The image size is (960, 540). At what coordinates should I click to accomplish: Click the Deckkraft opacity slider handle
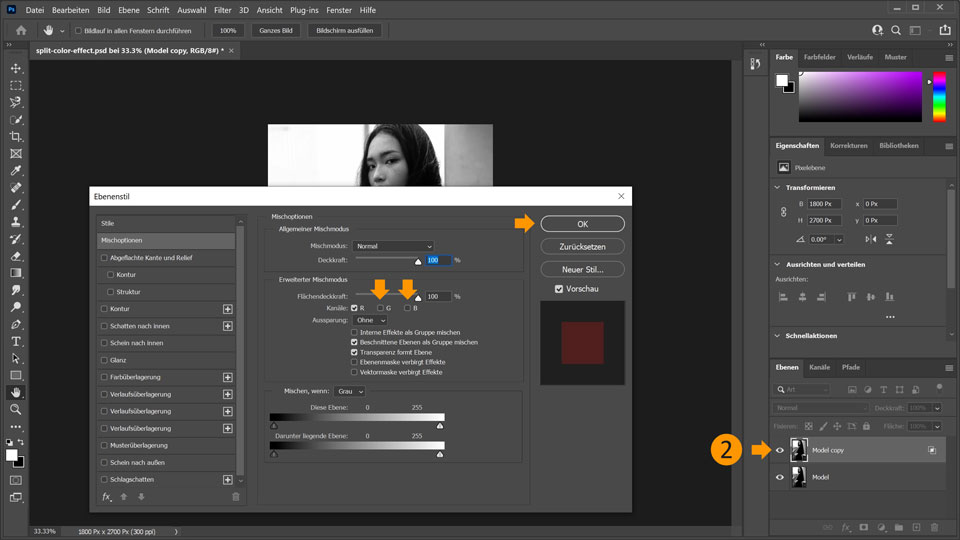[418, 262]
